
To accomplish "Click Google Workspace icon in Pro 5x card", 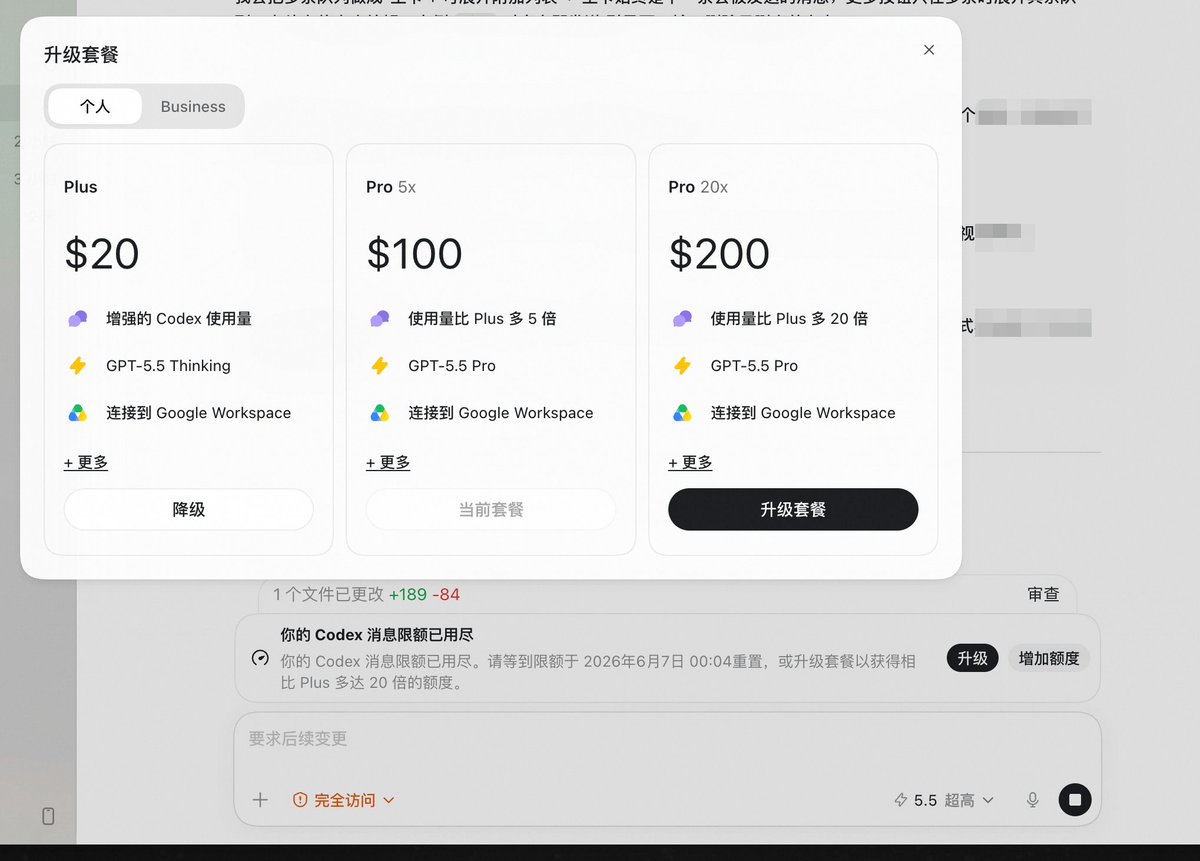I will (x=380, y=413).
